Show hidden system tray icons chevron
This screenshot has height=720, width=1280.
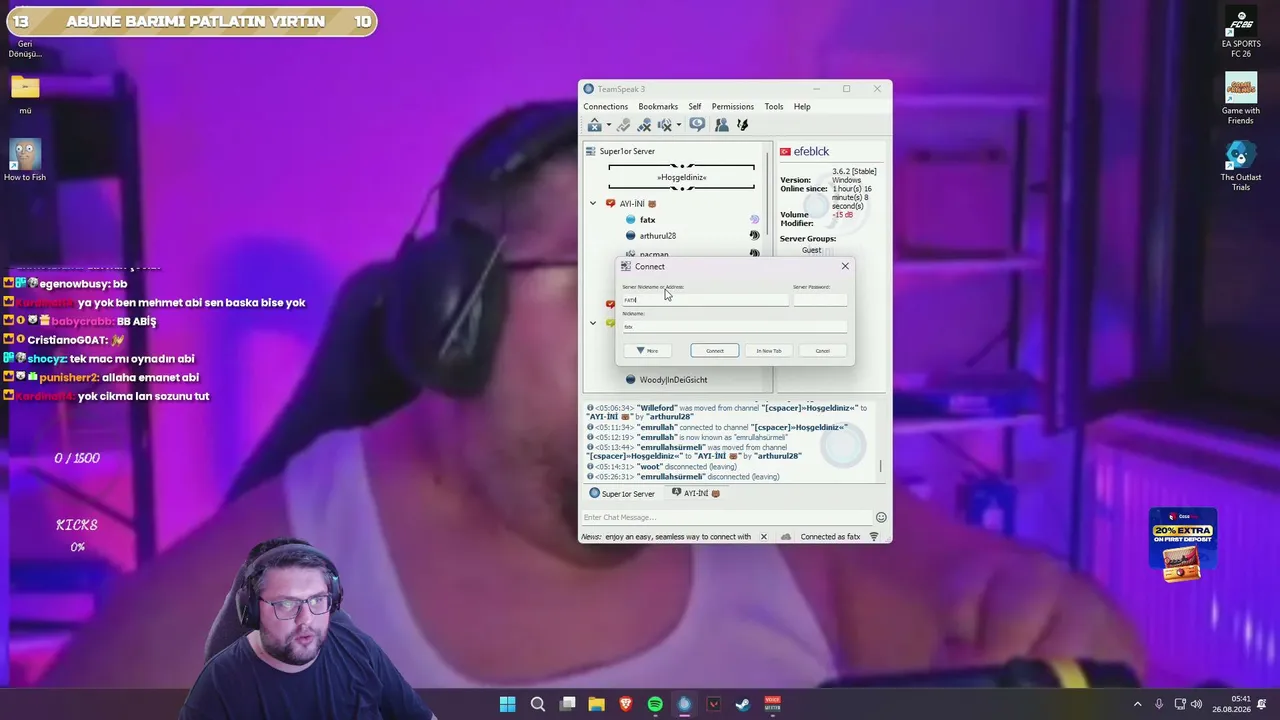[1137, 704]
